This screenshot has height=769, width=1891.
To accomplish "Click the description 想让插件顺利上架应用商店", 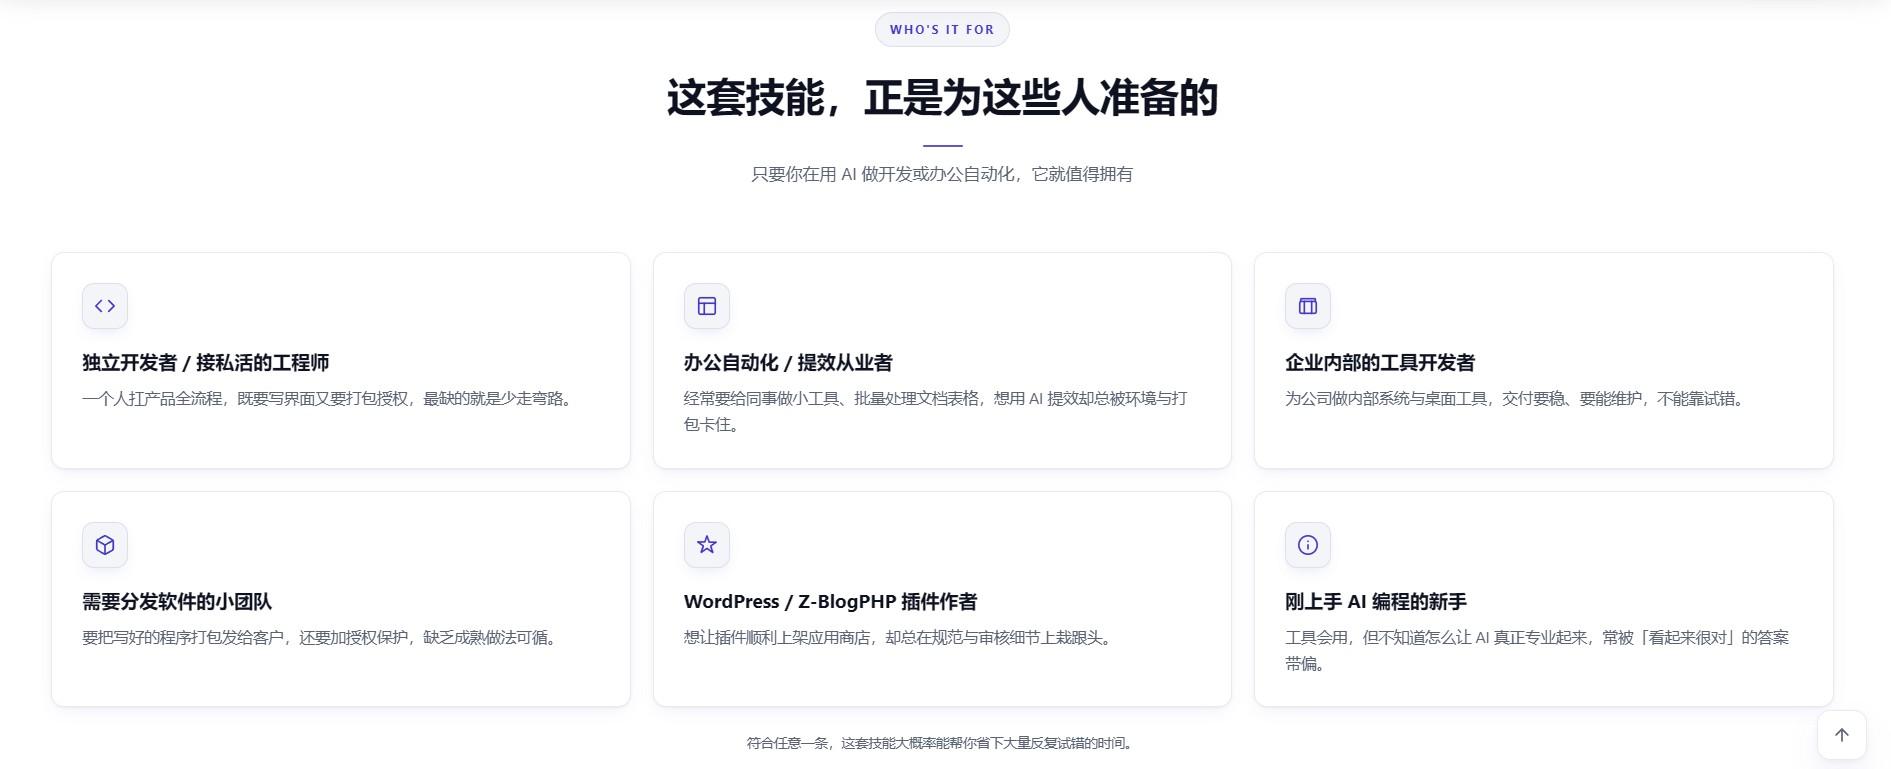I will [x=900, y=638].
